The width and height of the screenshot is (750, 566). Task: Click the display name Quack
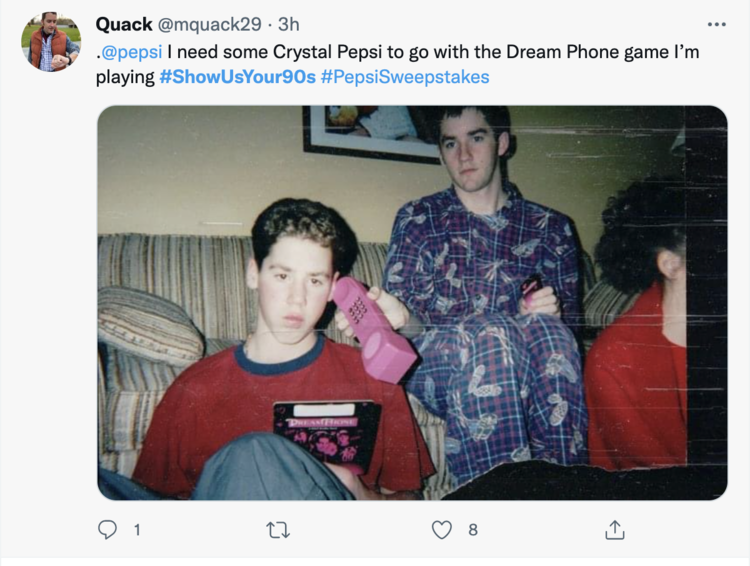(x=124, y=24)
